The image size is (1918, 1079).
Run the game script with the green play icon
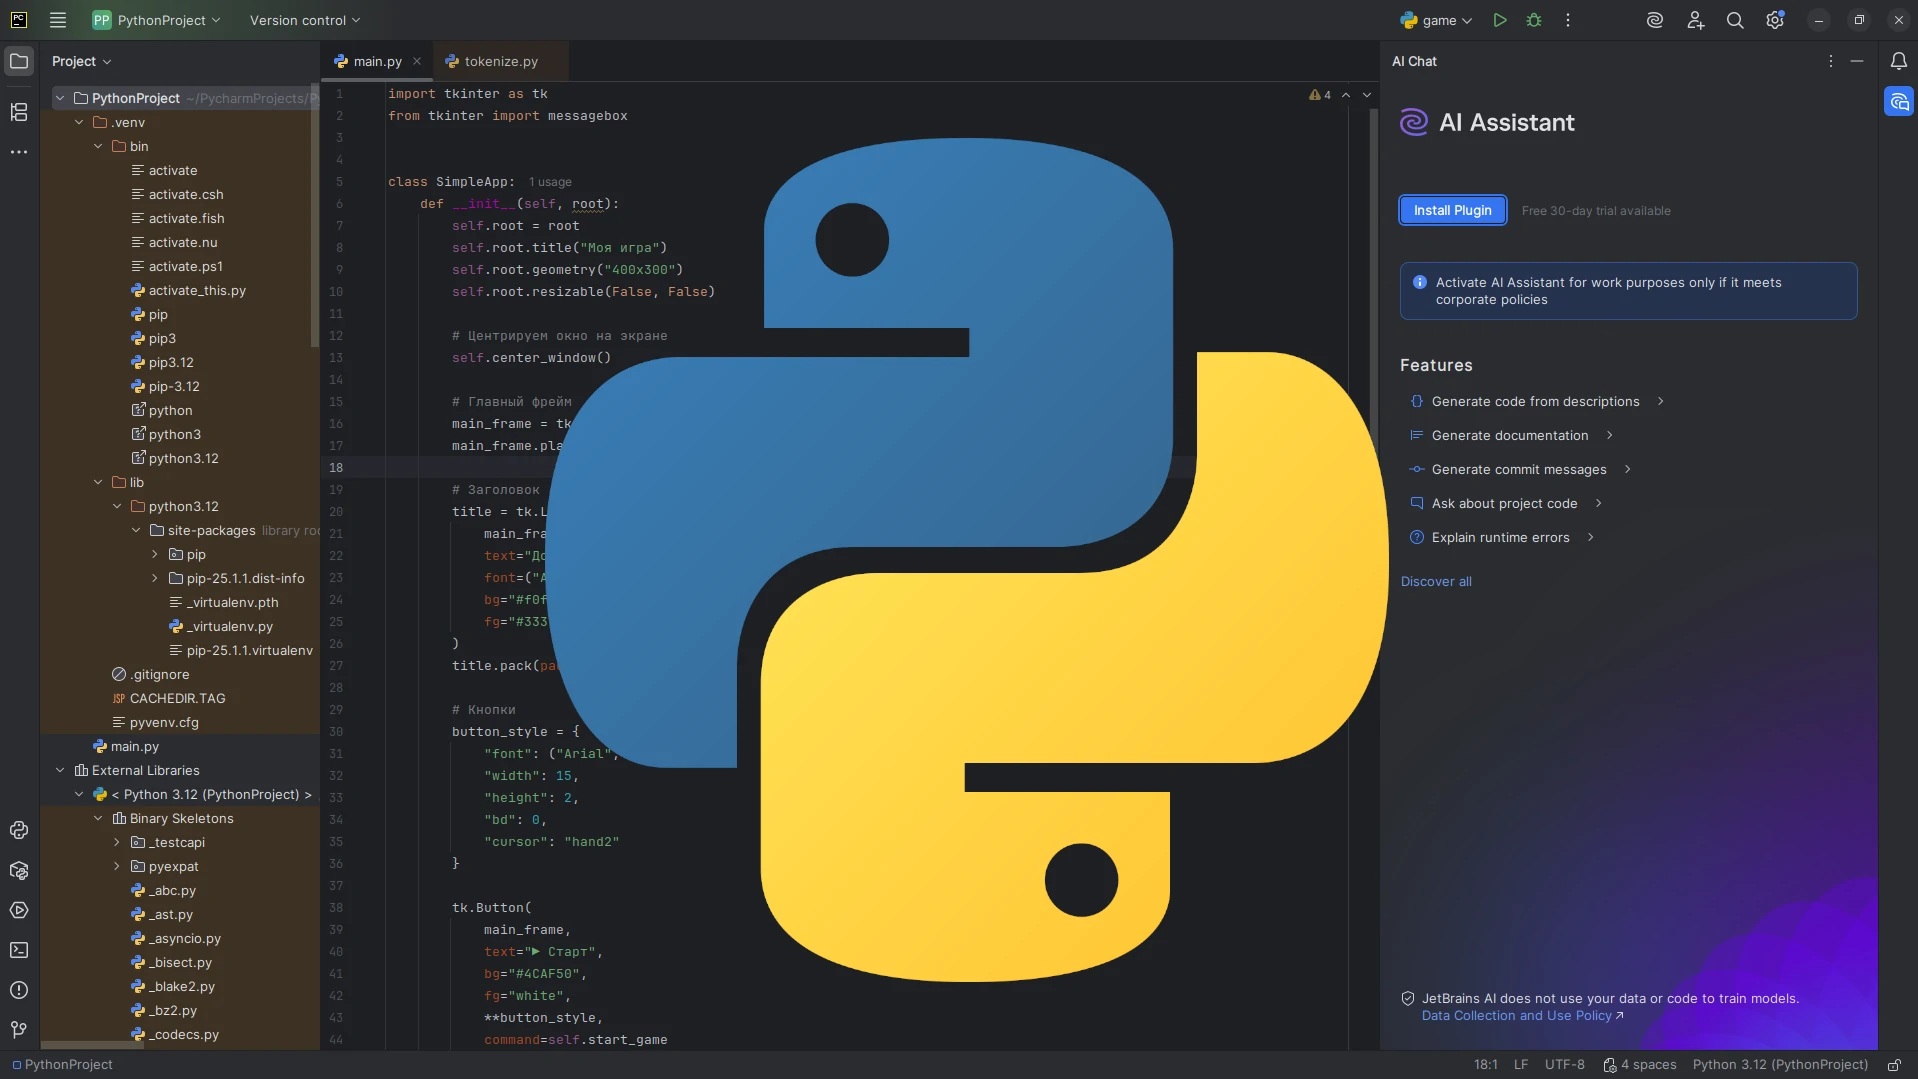coord(1498,19)
